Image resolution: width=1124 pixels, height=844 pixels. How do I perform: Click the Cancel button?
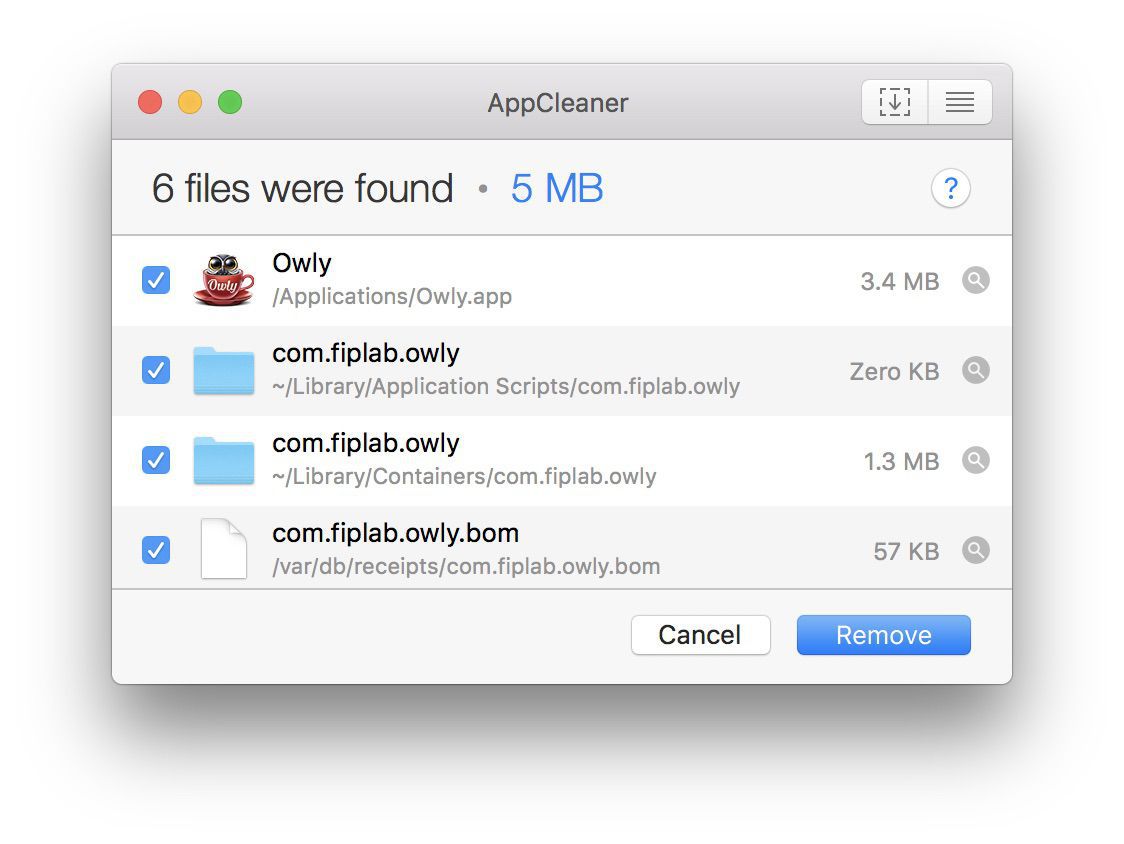pos(700,635)
